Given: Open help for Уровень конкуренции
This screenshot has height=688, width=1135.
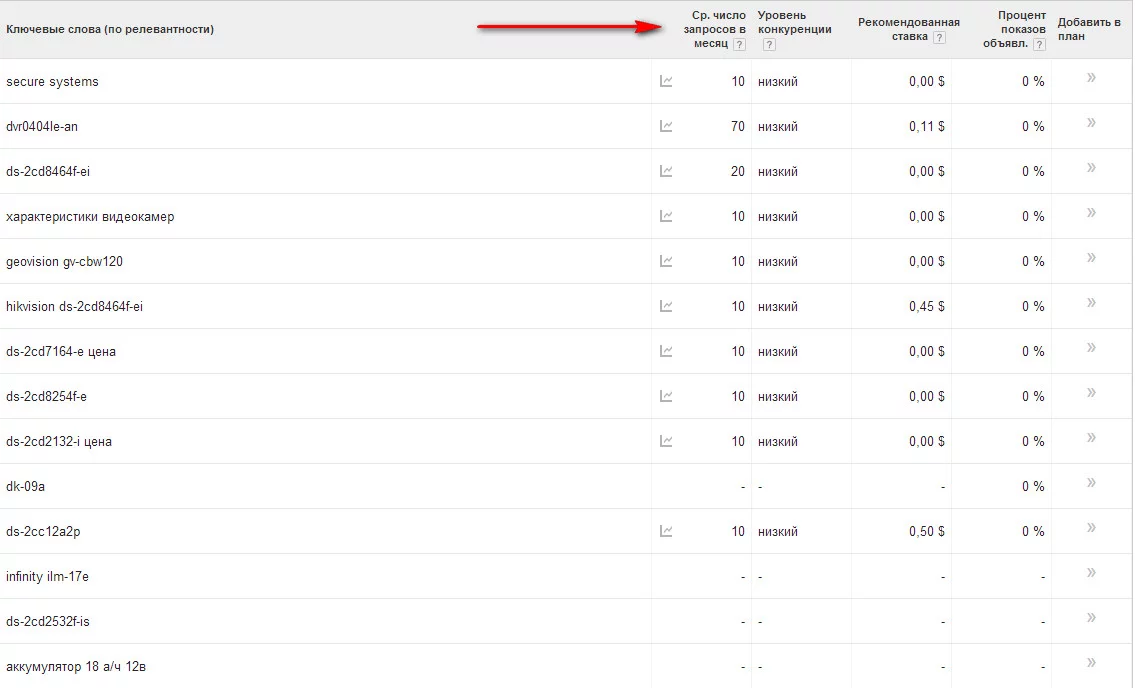Looking at the screenshot, I should click(x=769, y=44).
